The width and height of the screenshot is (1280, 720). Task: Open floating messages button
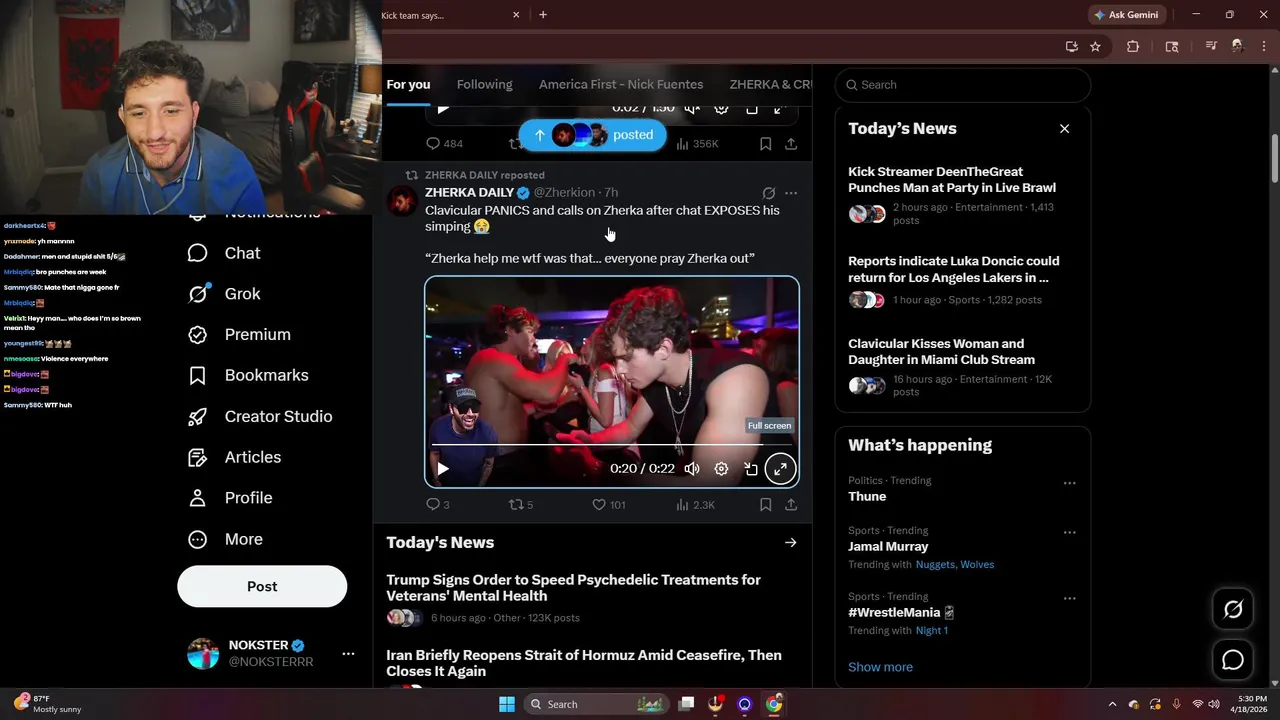[1233, 660]
